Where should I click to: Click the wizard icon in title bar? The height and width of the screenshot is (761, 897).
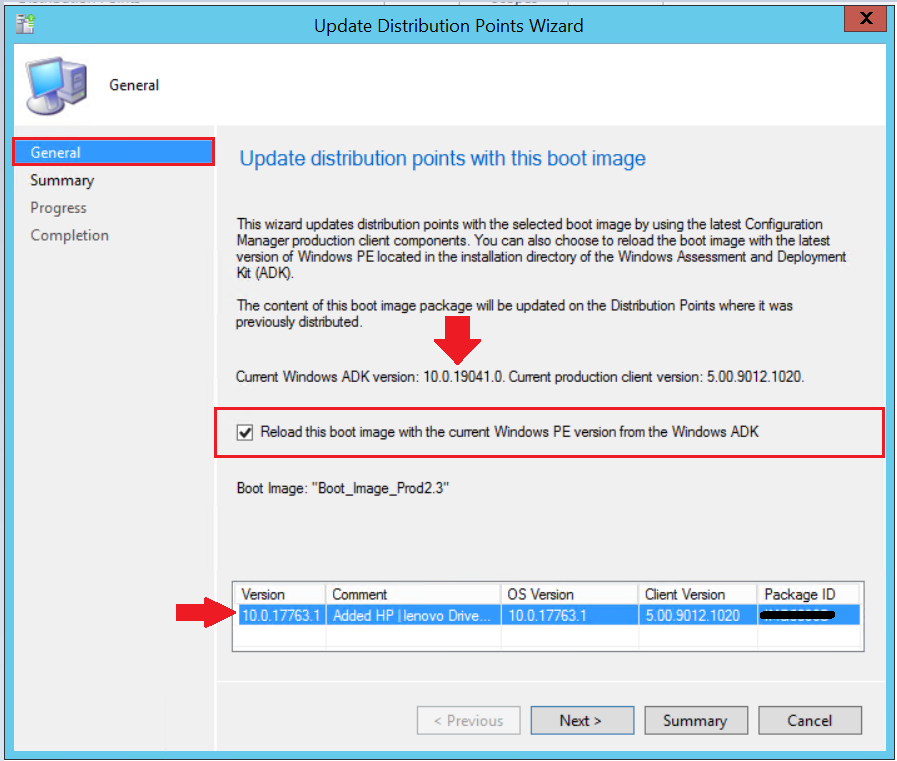click(26, 25)
